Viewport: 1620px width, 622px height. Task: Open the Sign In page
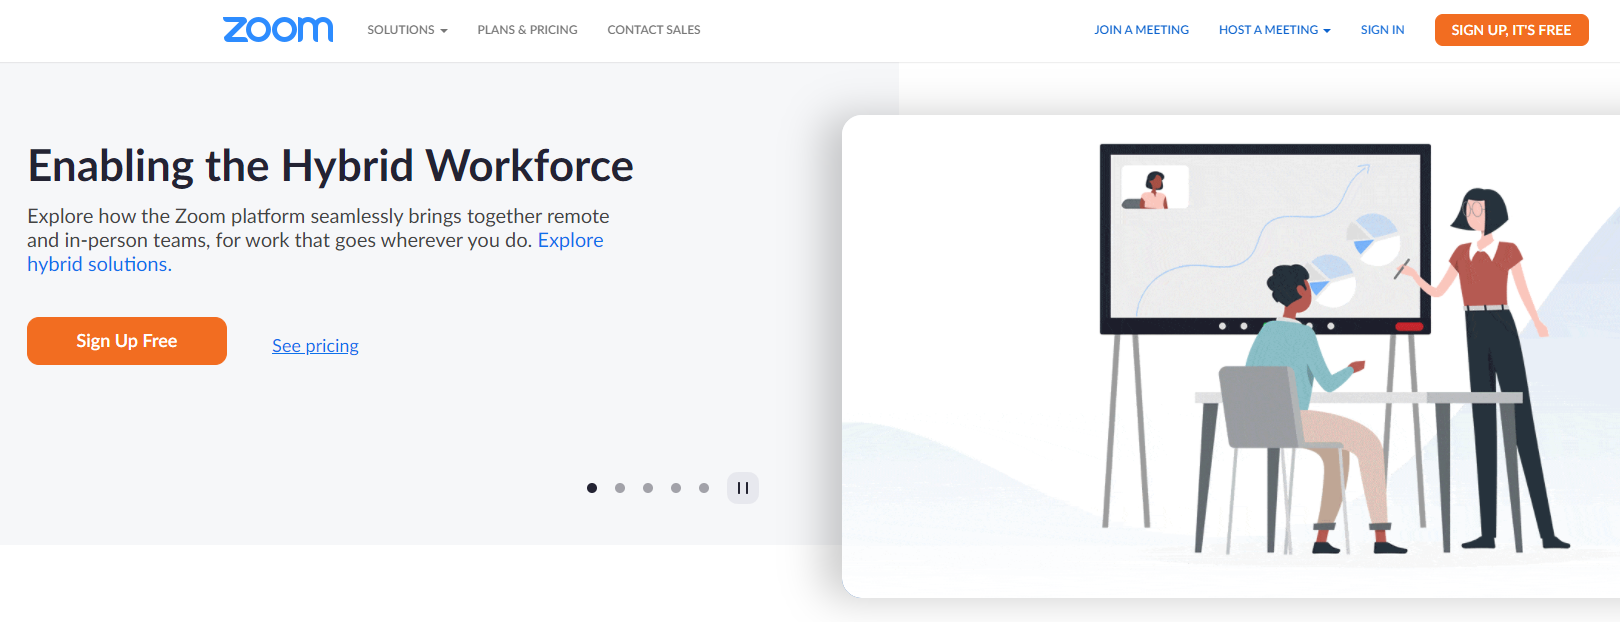pyautogui.click(x=1382, y=30)
